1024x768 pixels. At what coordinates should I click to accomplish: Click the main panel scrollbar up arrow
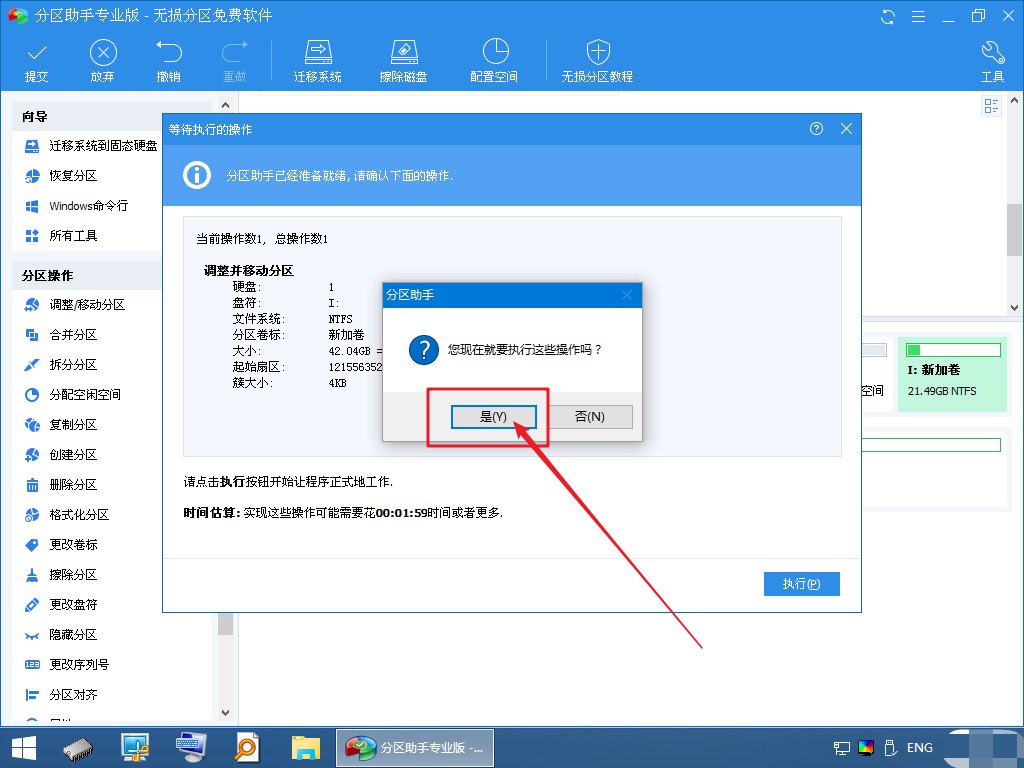click(1014, 101)
